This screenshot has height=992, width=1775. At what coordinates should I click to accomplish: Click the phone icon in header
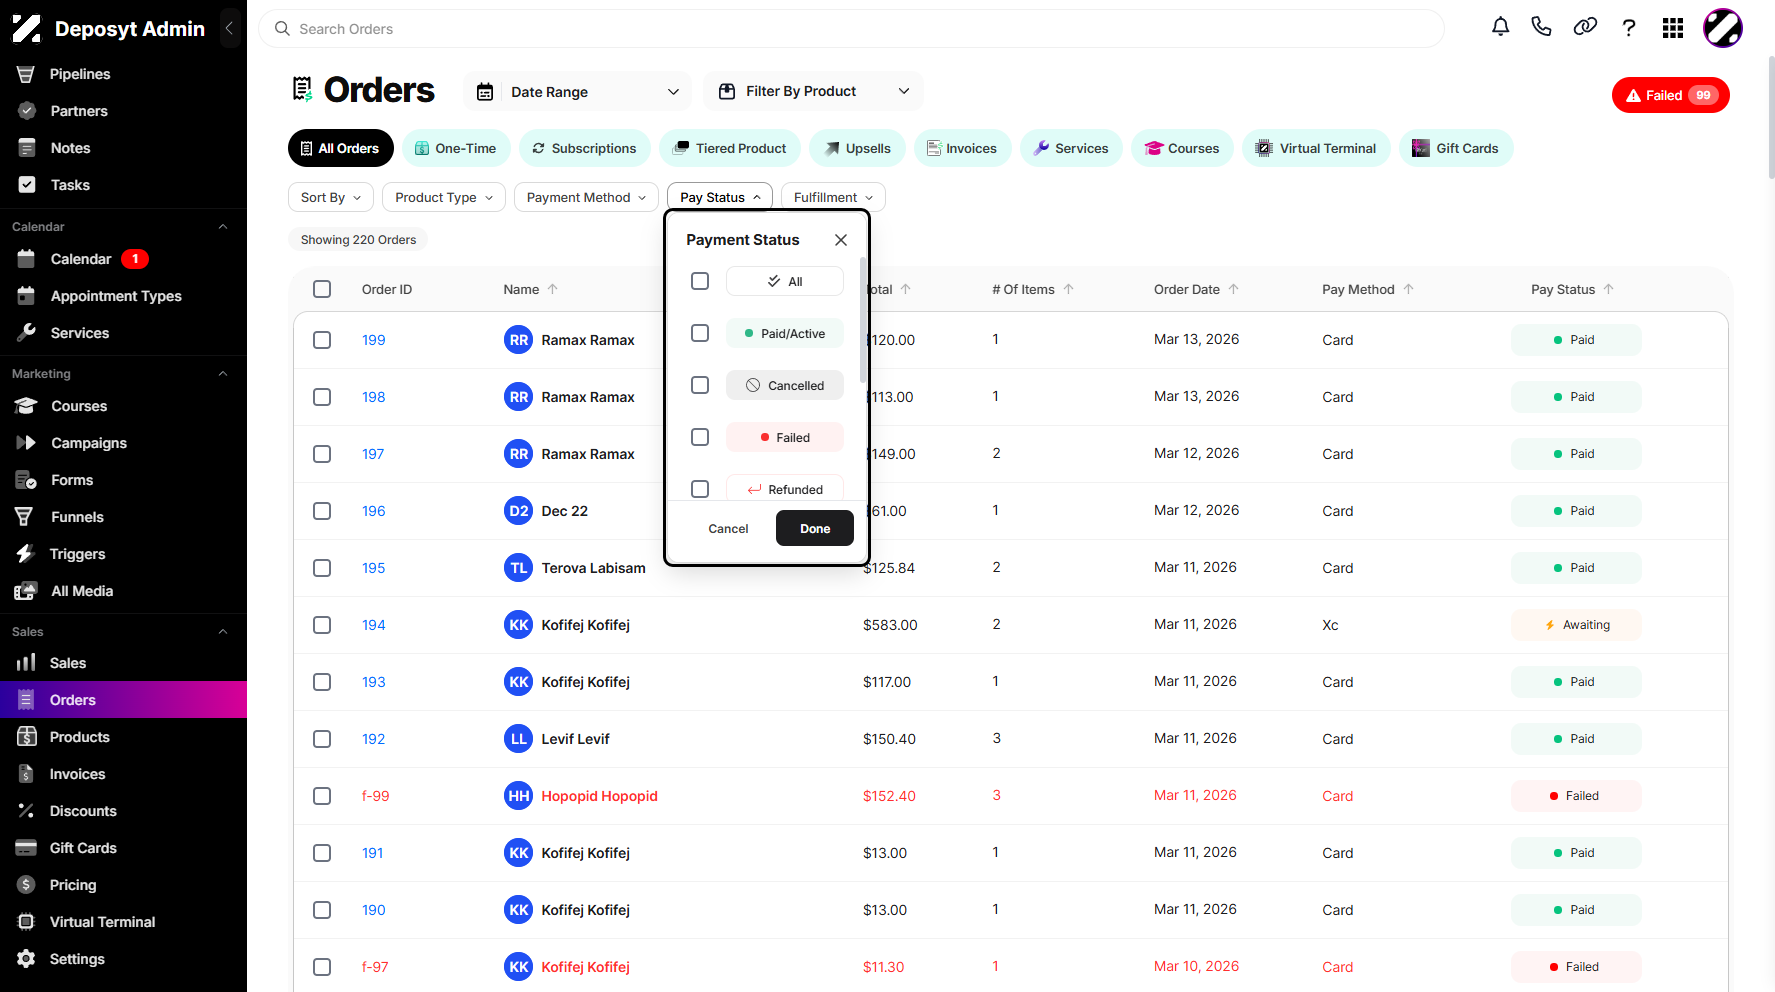pos(1541,27)
